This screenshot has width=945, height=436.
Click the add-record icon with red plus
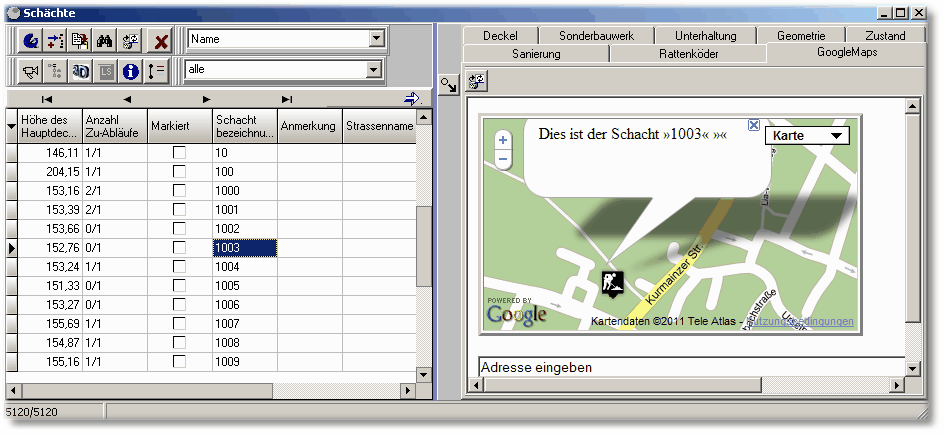(x=55, y=41)
